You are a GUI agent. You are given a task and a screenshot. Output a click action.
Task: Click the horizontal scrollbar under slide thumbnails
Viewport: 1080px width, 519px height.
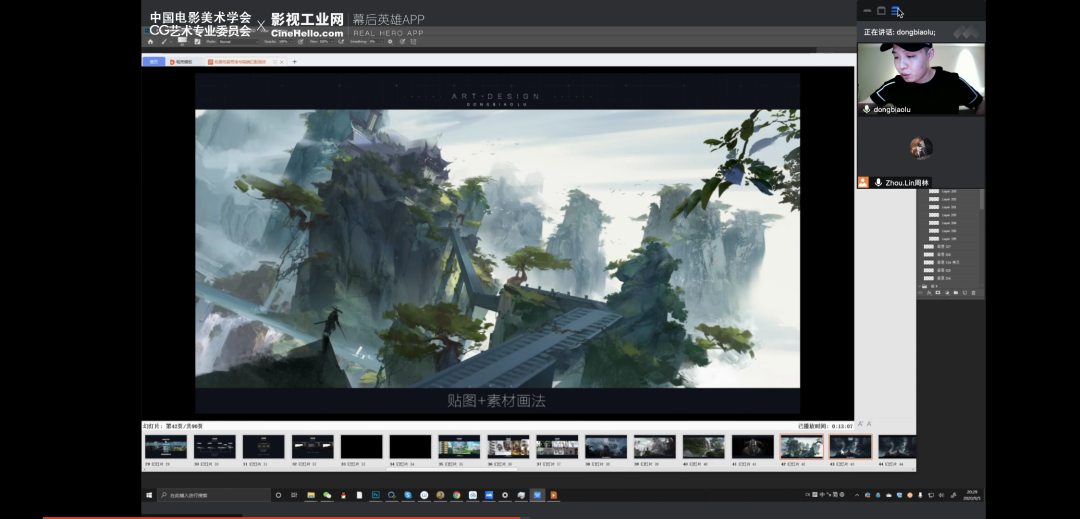point(451,469)
